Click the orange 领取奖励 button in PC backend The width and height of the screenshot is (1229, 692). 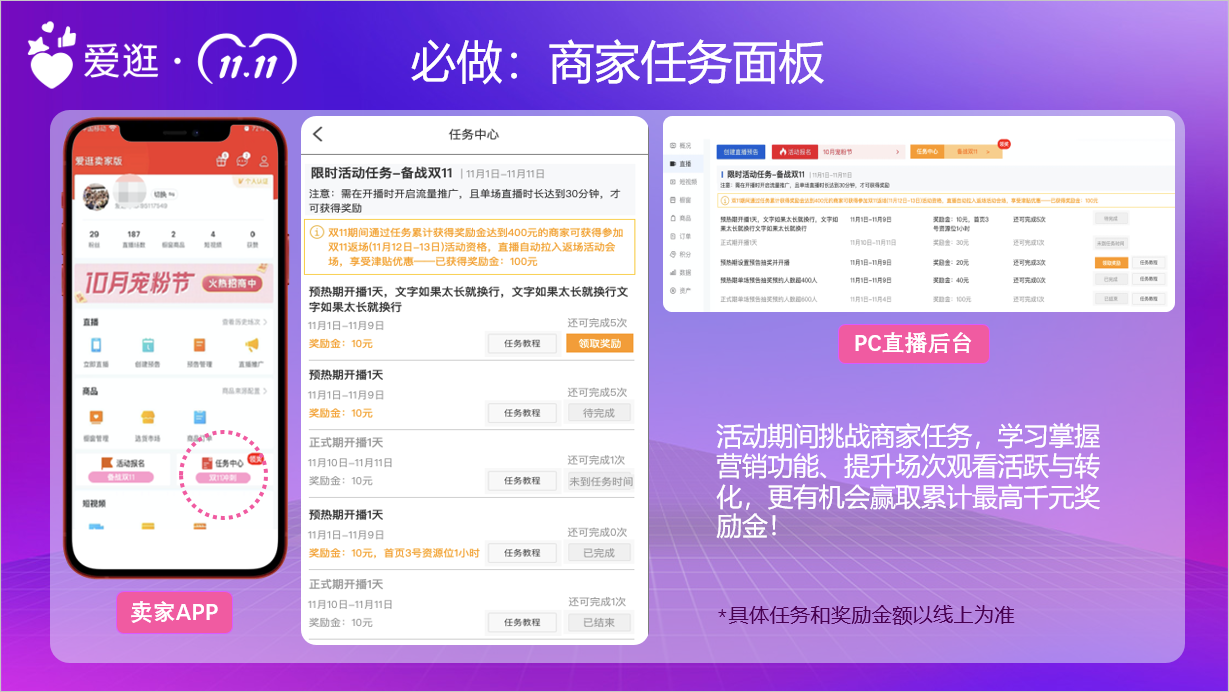pyautogui.click(x=1111, y=262)
